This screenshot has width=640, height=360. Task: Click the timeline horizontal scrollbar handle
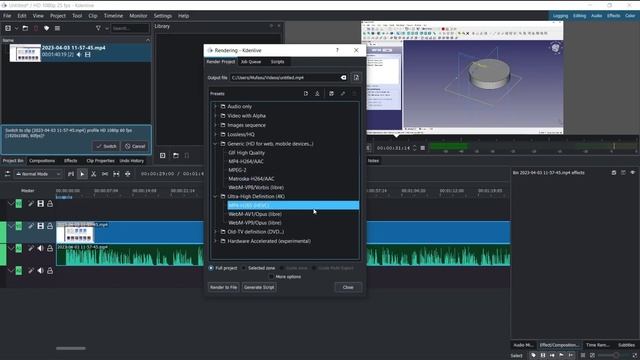(71, 348)
